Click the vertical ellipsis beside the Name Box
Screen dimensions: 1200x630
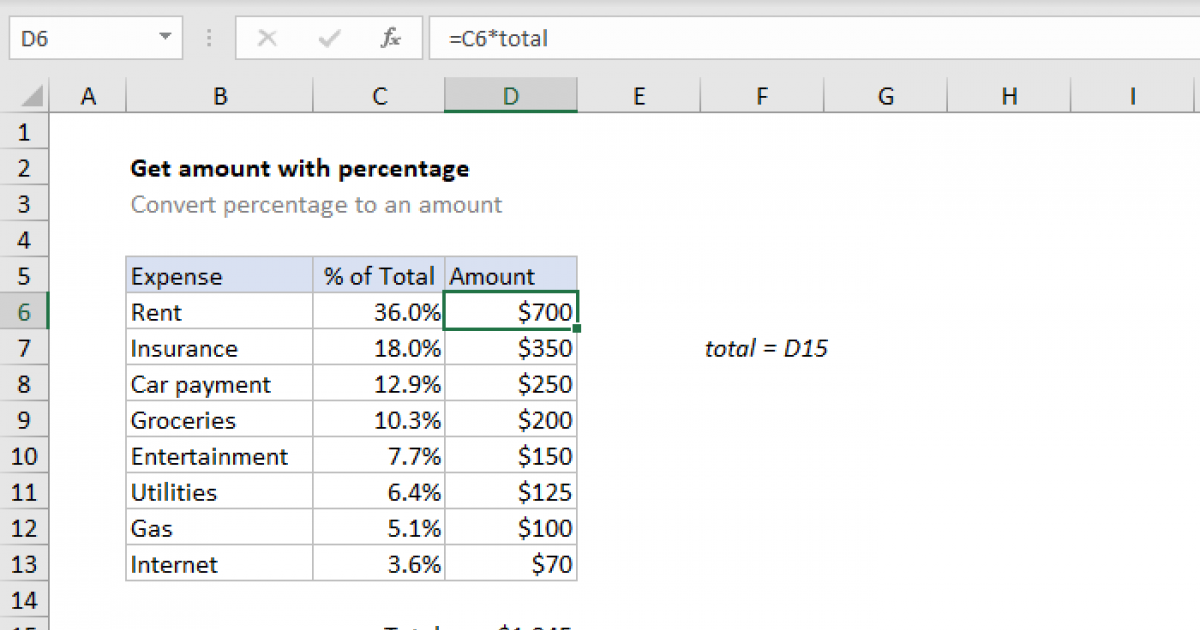208,37
